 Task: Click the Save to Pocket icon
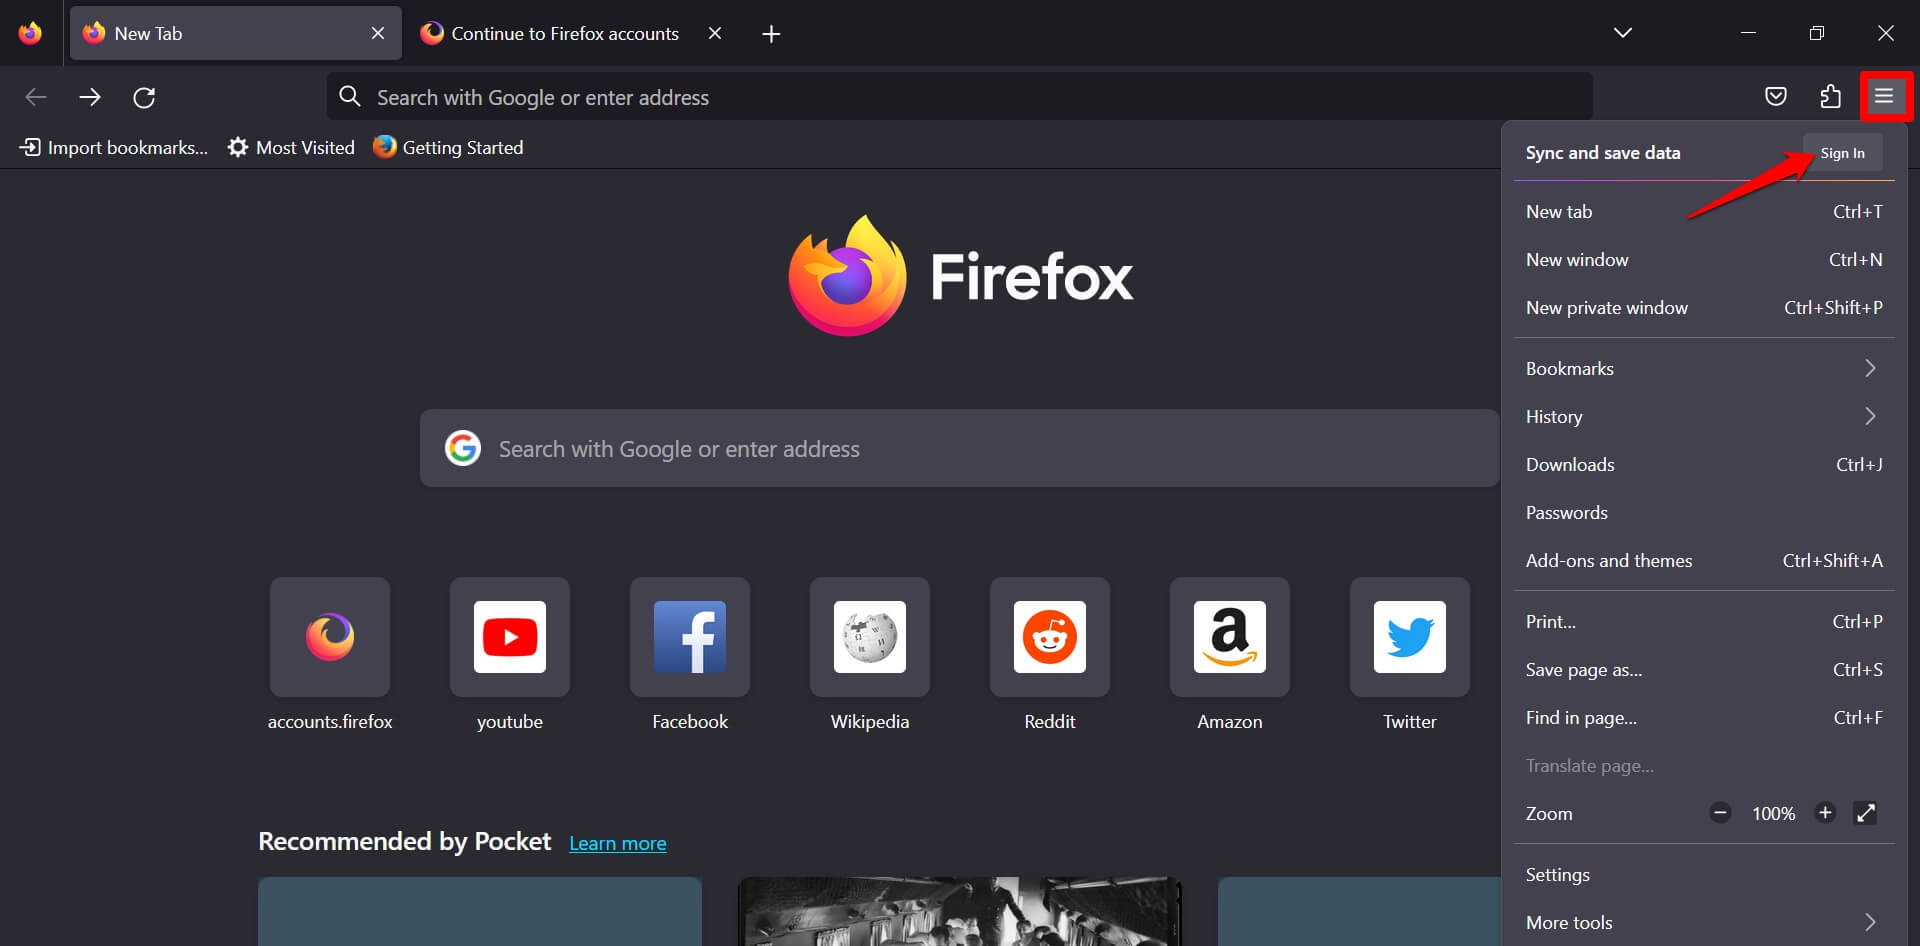pyautogui.click(x=1776, y=96)
